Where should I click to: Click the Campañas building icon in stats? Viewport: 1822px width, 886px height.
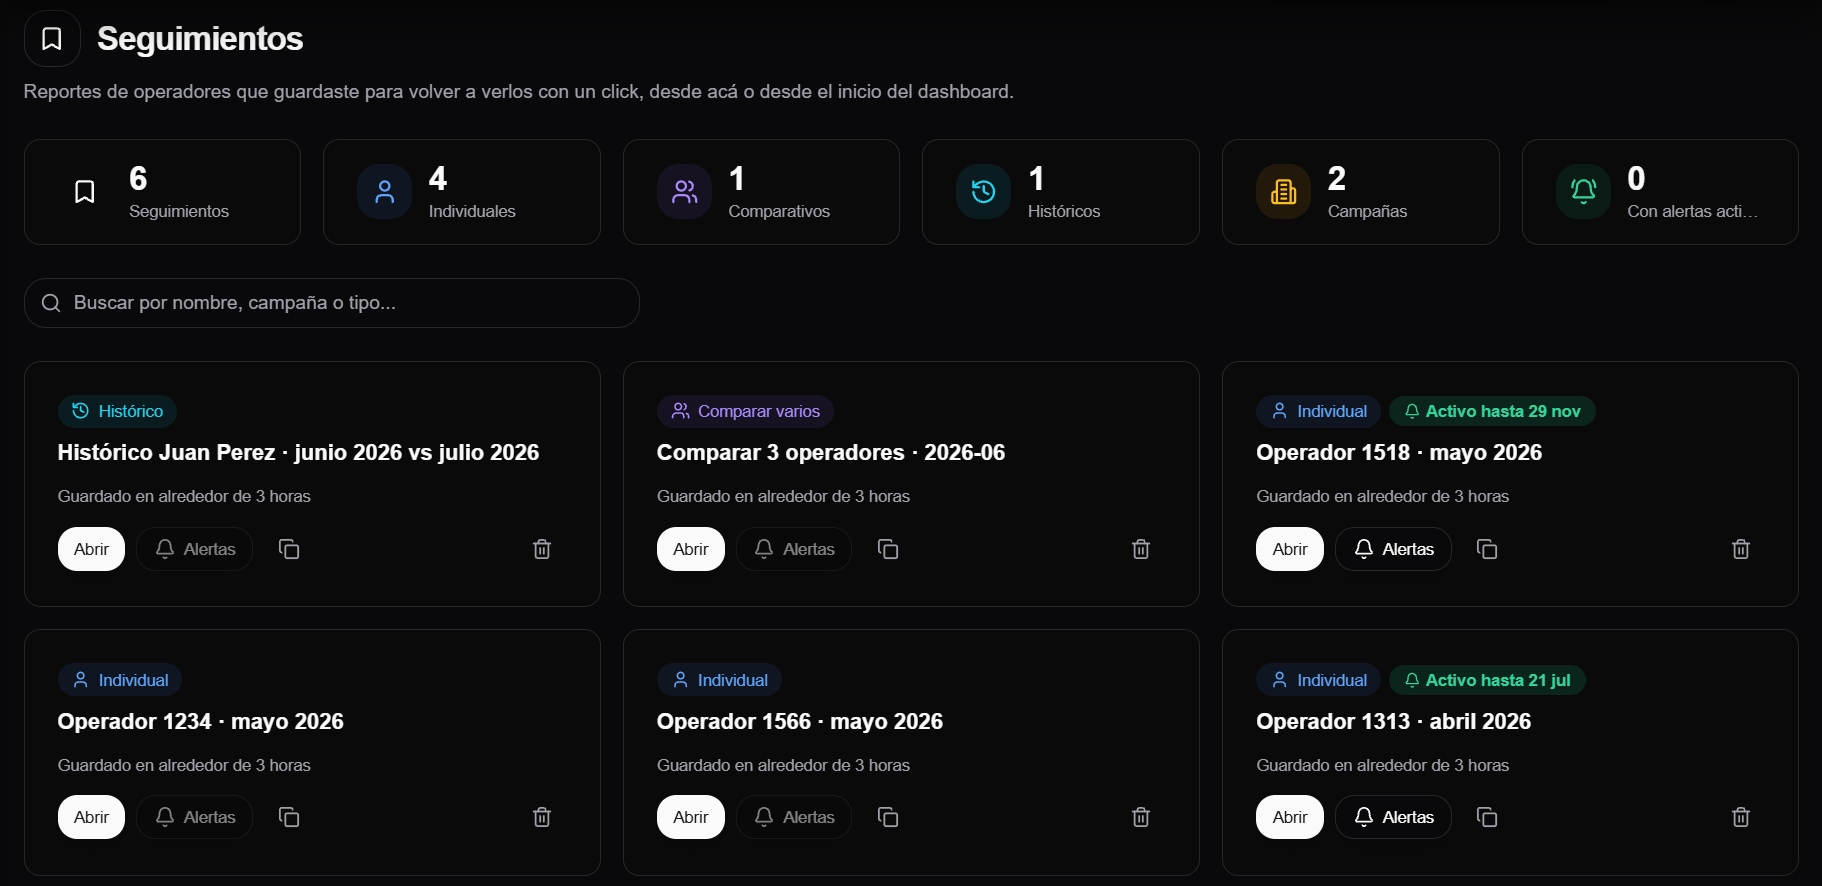(1284, 192)
